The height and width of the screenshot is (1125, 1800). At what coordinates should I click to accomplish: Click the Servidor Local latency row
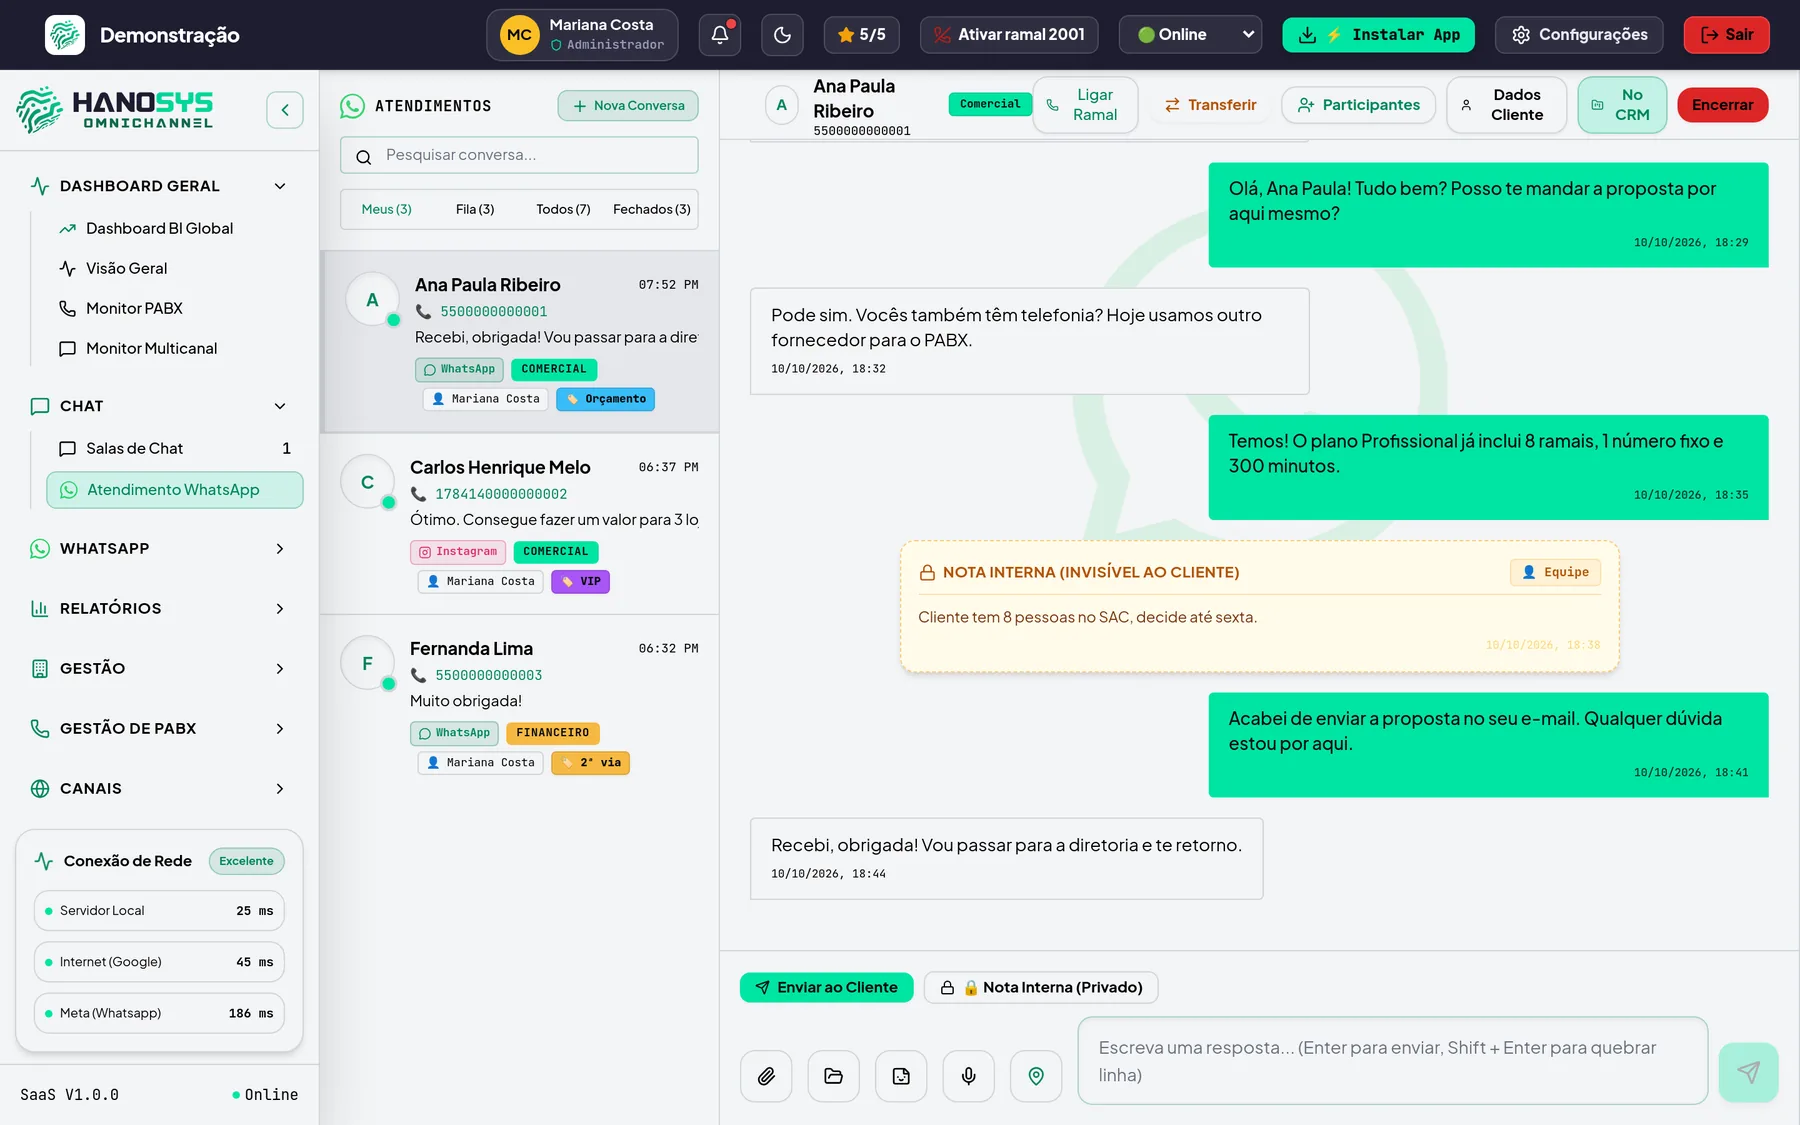point(159,911)
